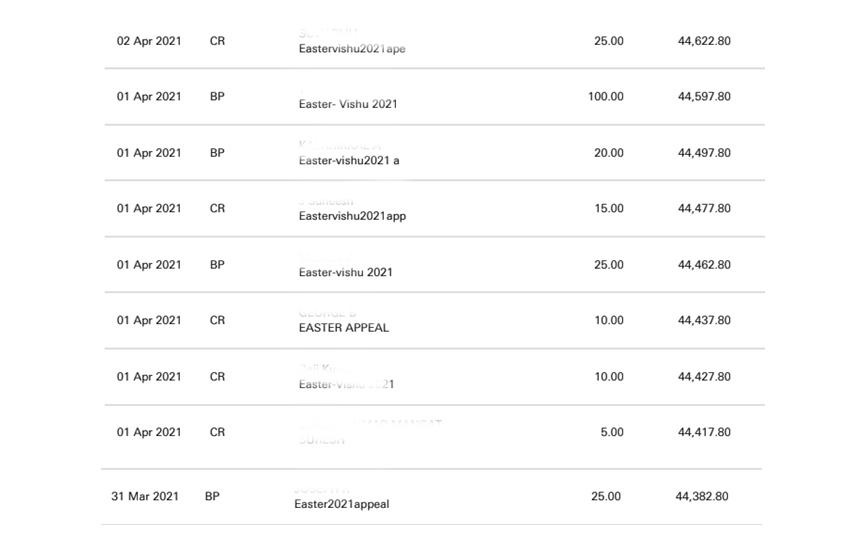Screen dimensions: 857x542
Task: Click the Easter-vishu 2021 25.00 description
Action: 345,272
